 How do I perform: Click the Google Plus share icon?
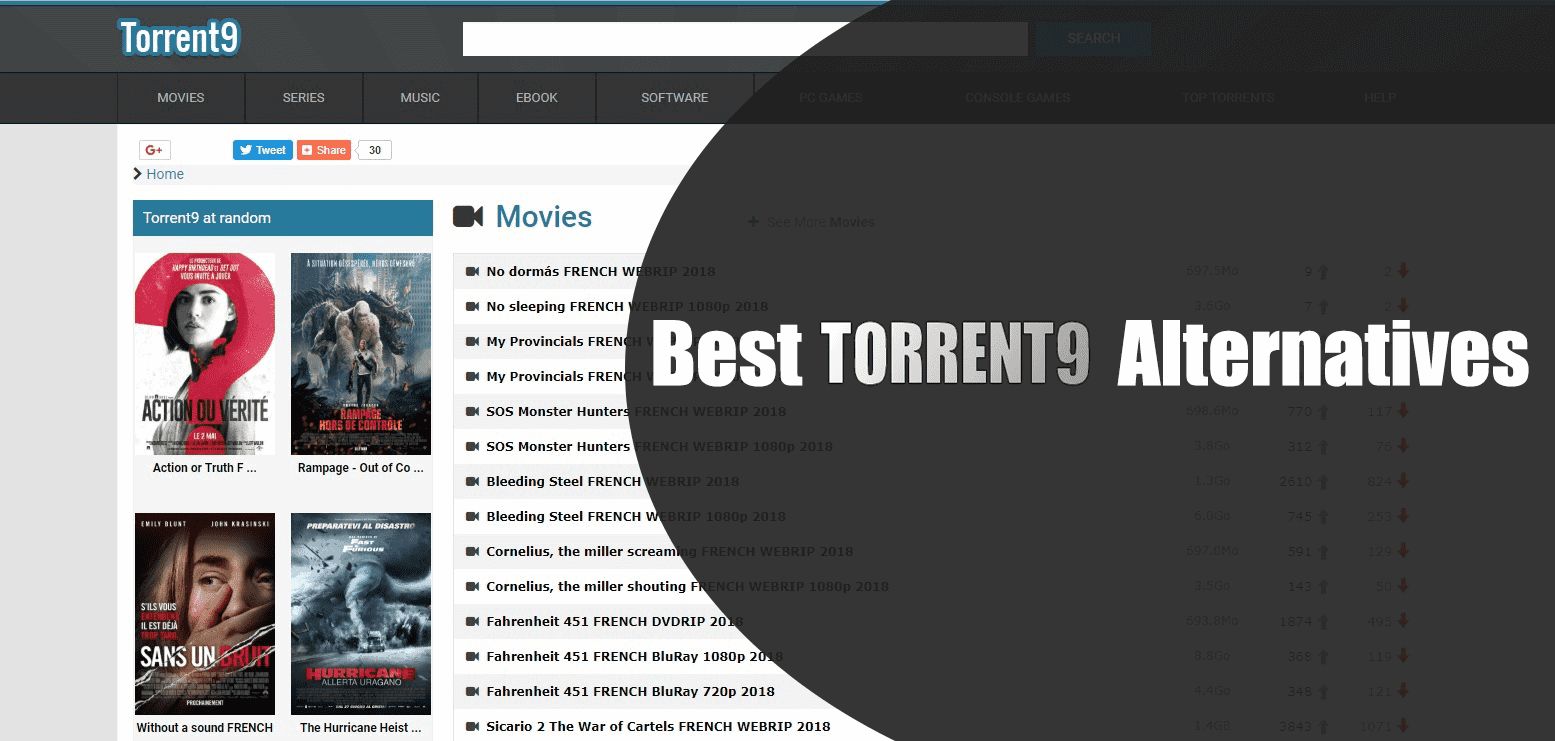tap(154, 150)
